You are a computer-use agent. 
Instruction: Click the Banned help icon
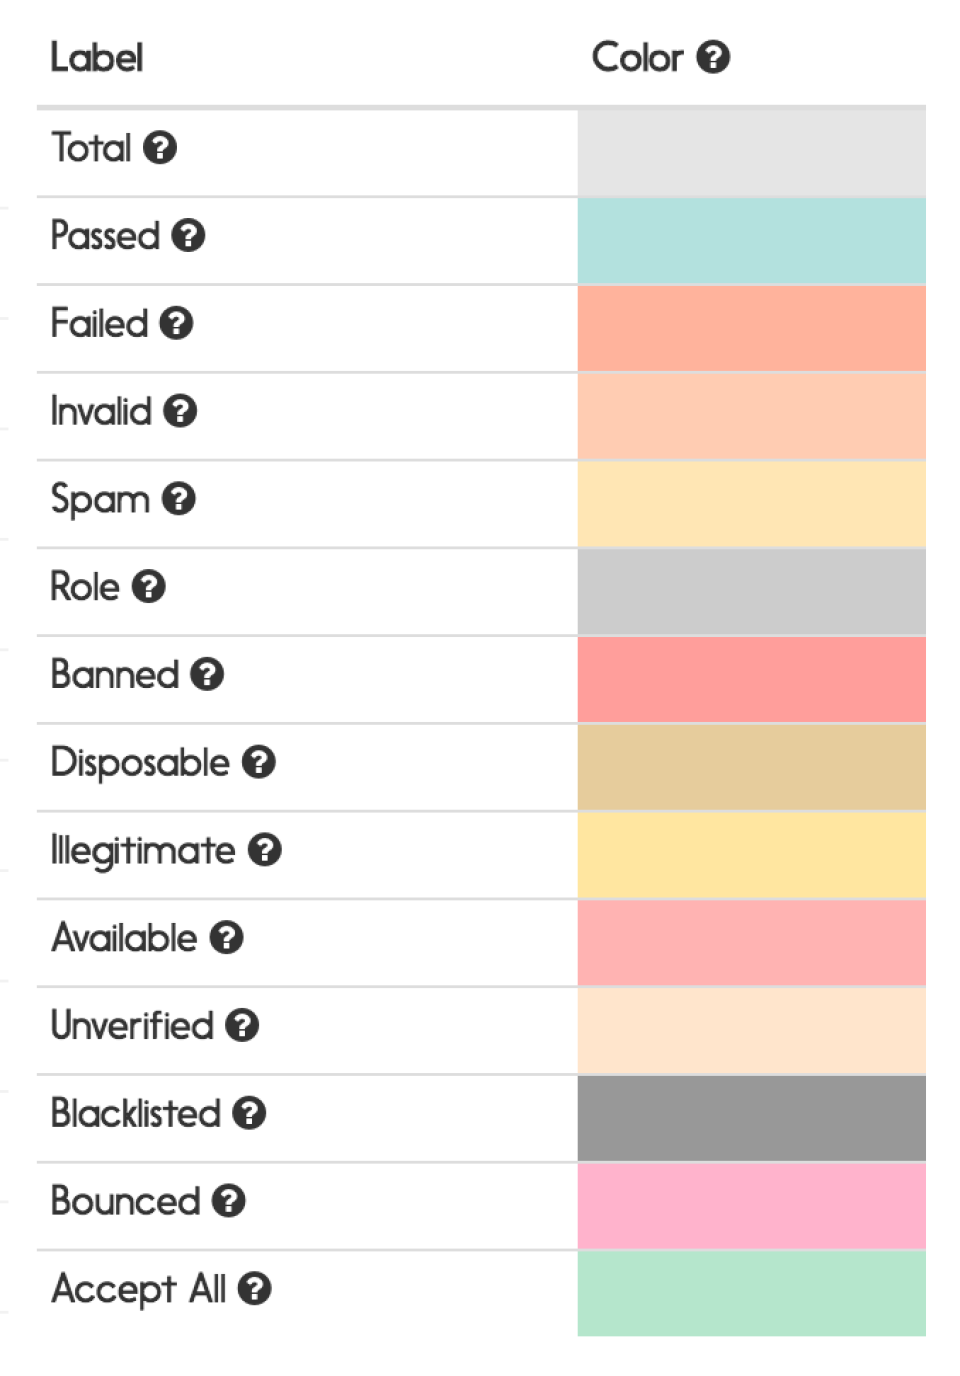pyautogui.click(x=207, y=674)
